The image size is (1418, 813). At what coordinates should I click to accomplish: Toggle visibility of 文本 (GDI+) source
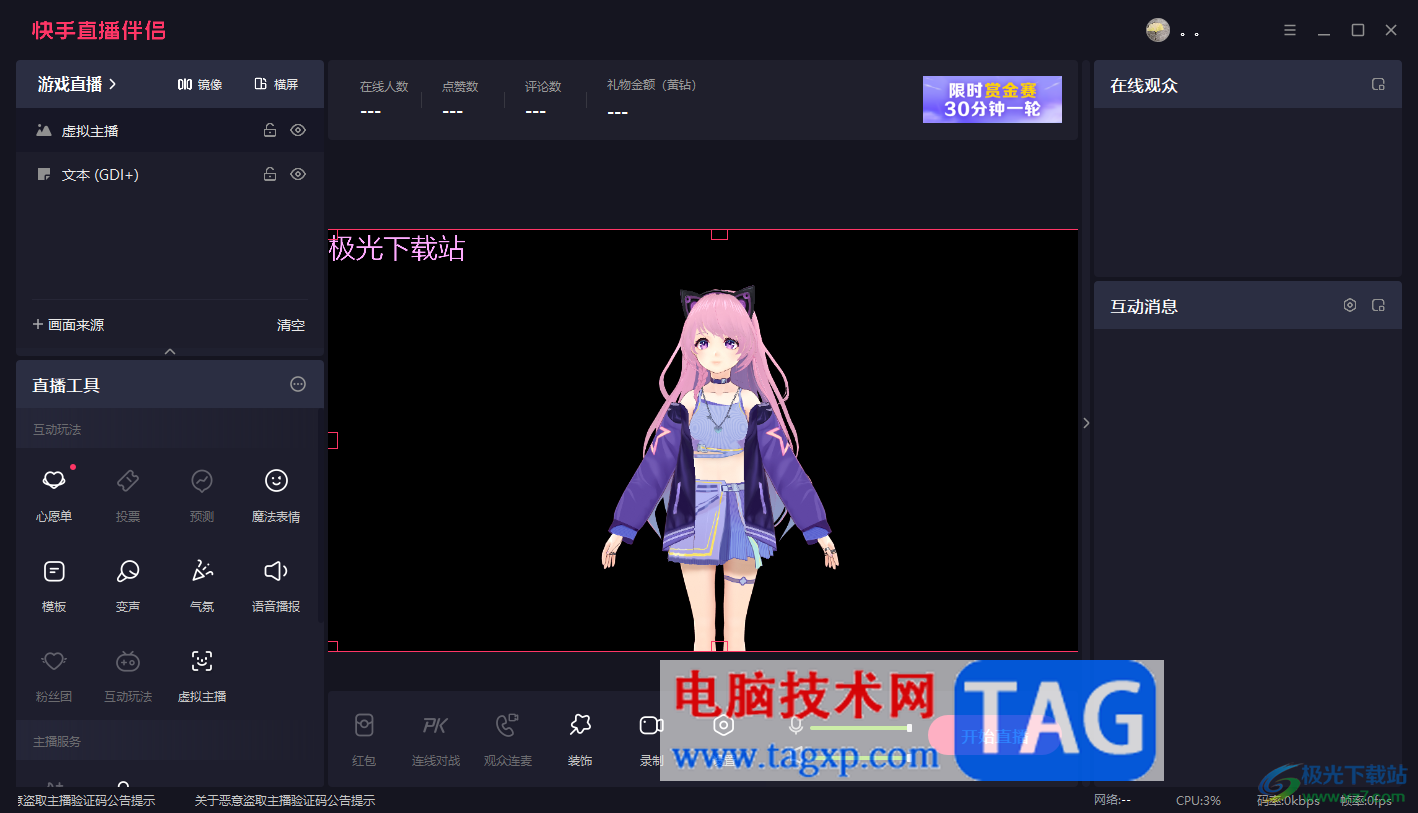click(x=298, y=174)
